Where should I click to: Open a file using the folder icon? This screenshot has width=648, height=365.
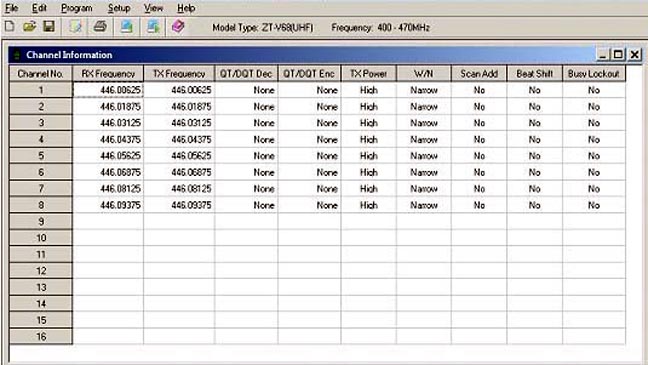29,27
